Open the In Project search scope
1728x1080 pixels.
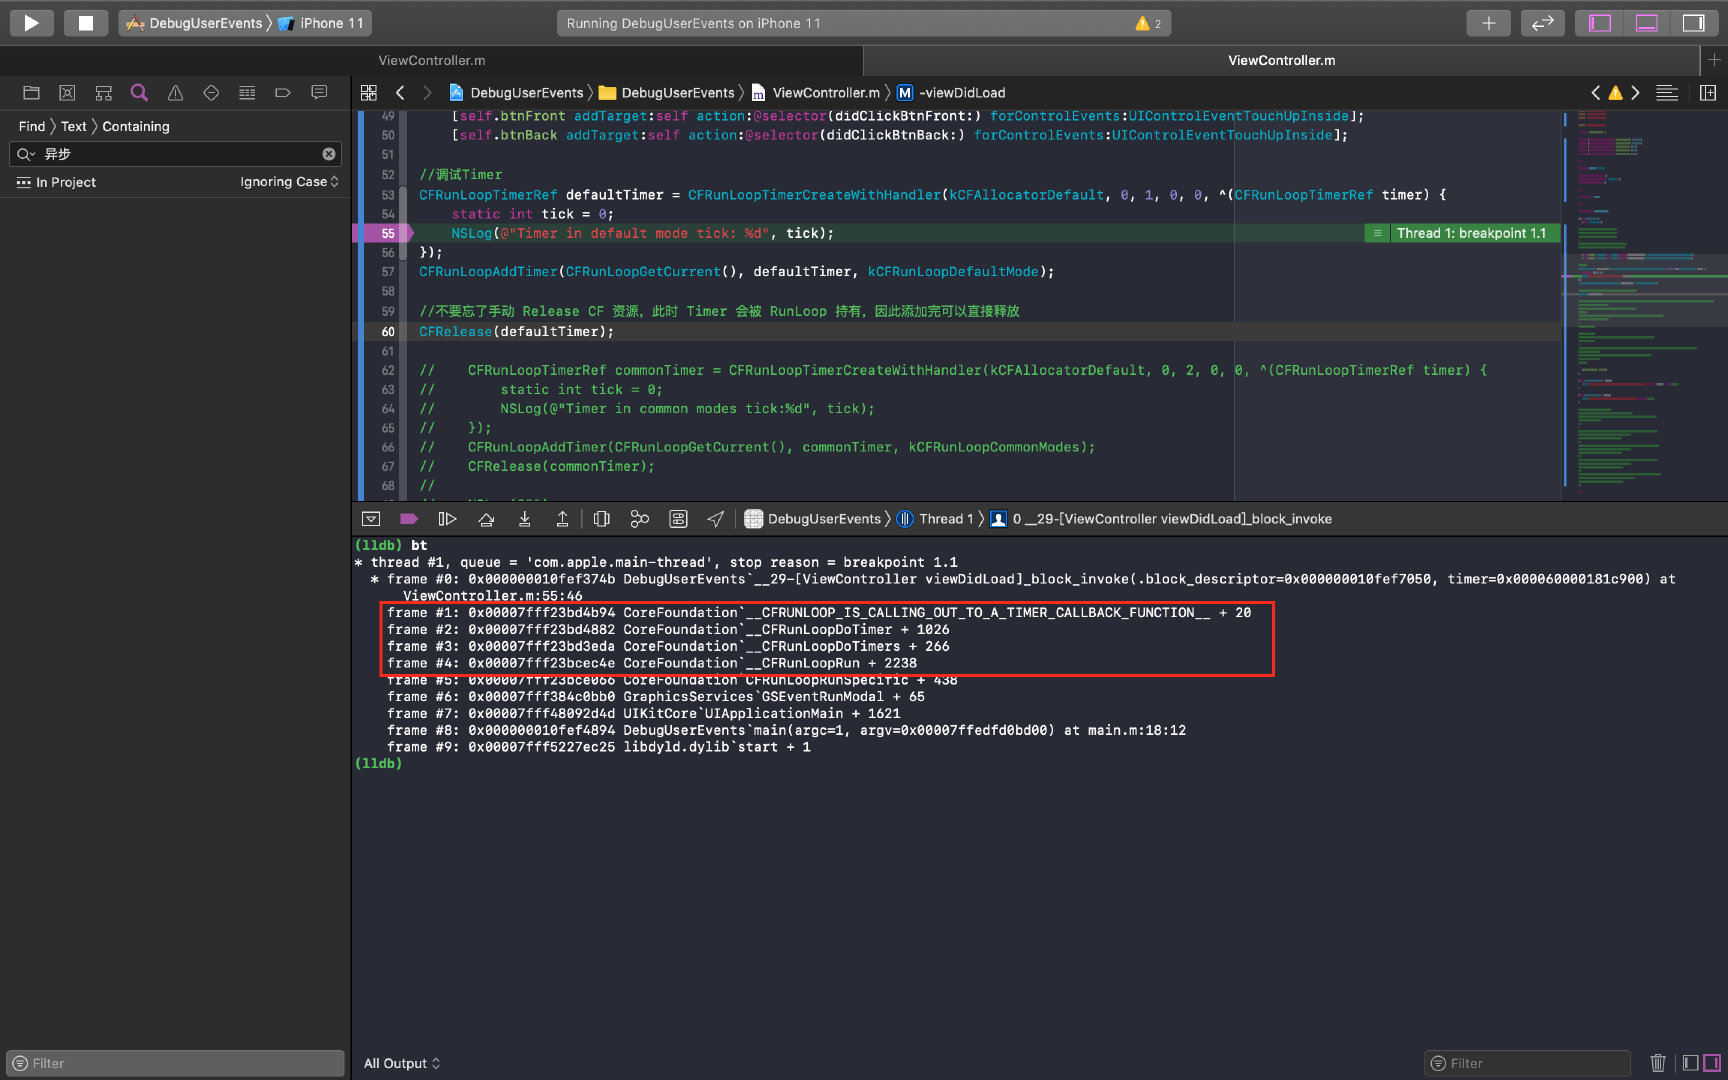point(57,182)
